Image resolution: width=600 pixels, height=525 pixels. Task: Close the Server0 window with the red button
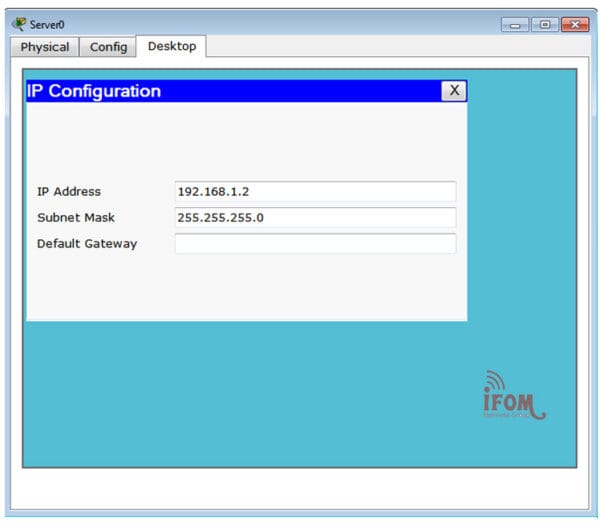tap(574, 24)
